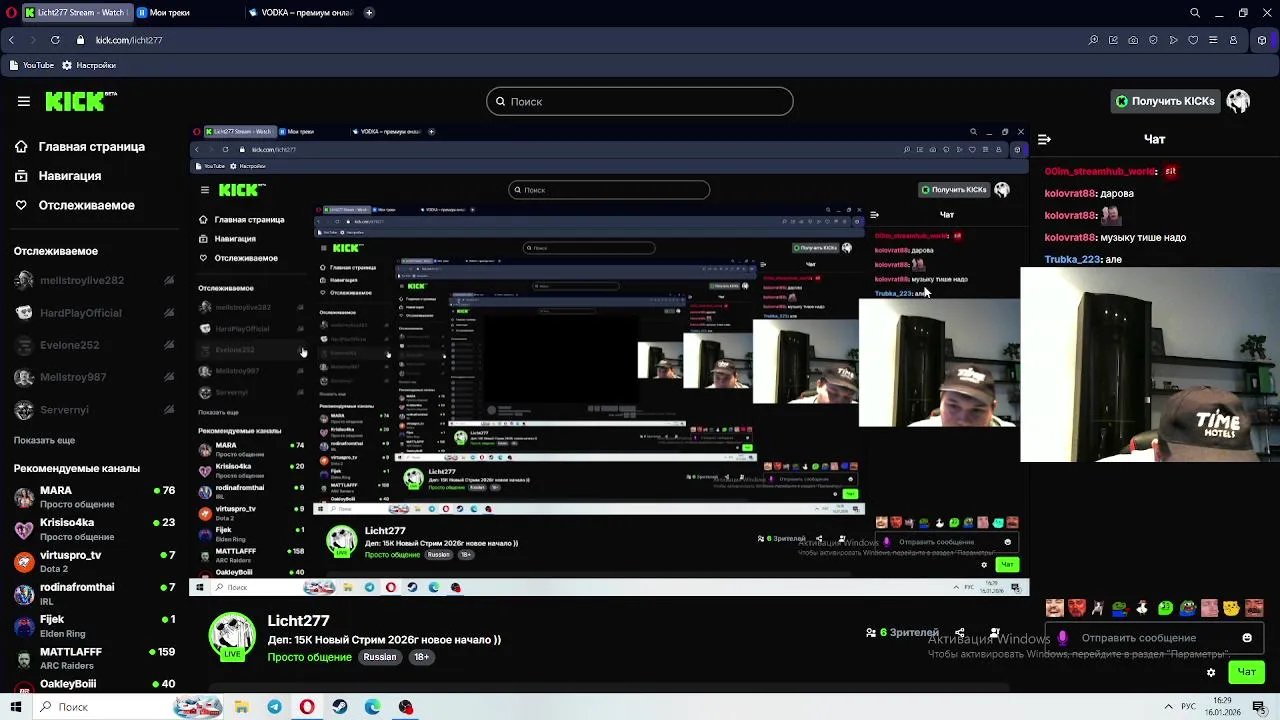Collapse the chat panel with the arrow icon
The height and width of the screenshot is (720, 1280).
(x=1044, y=140)
